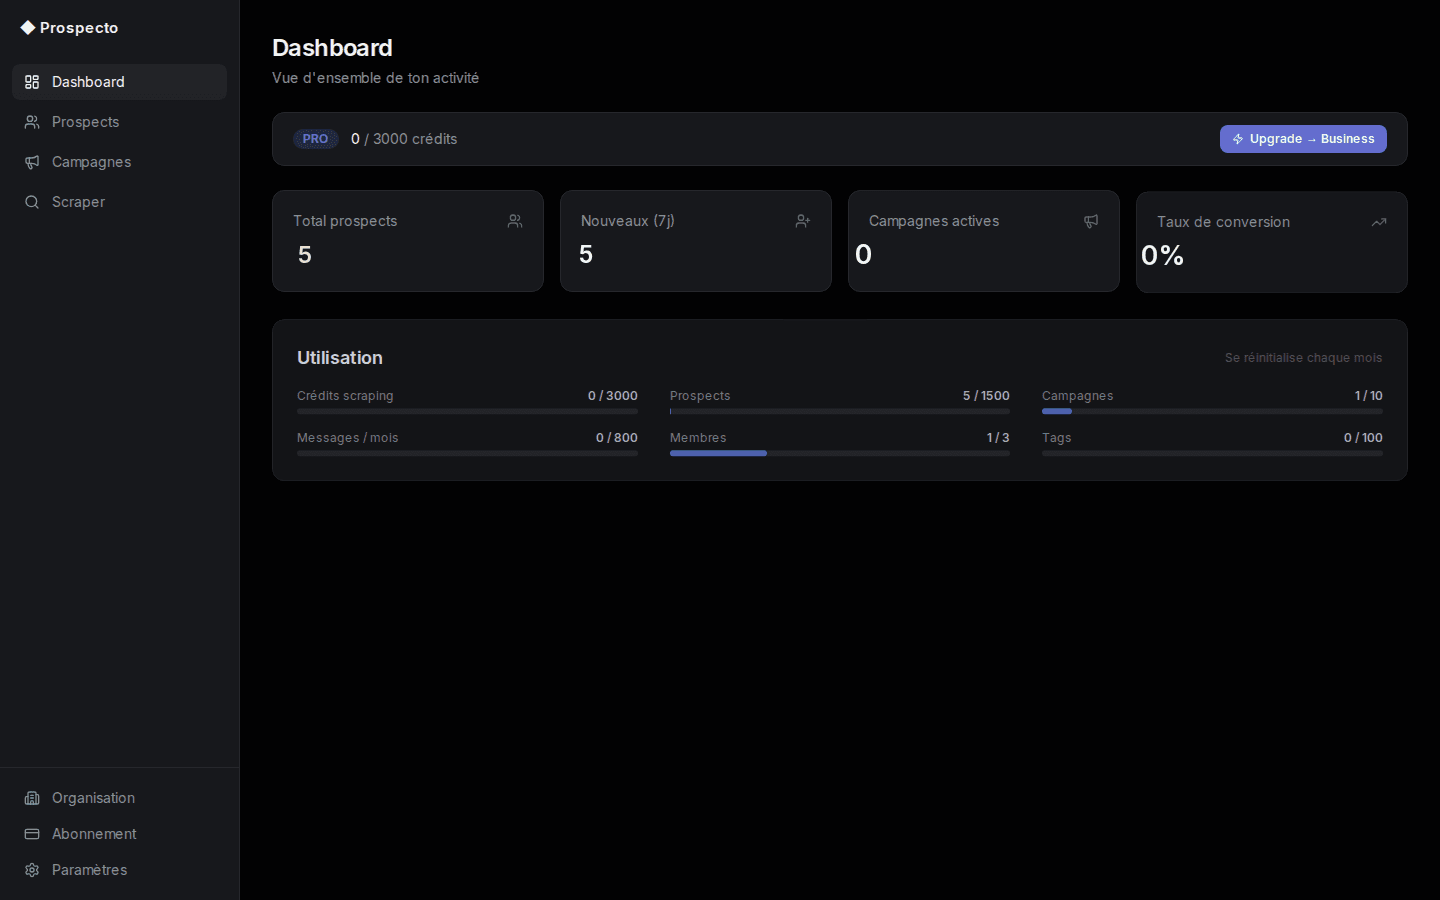The image size is (1440, 900).
Task: Select the Taux de conversion card
Action: point(1272,242)
